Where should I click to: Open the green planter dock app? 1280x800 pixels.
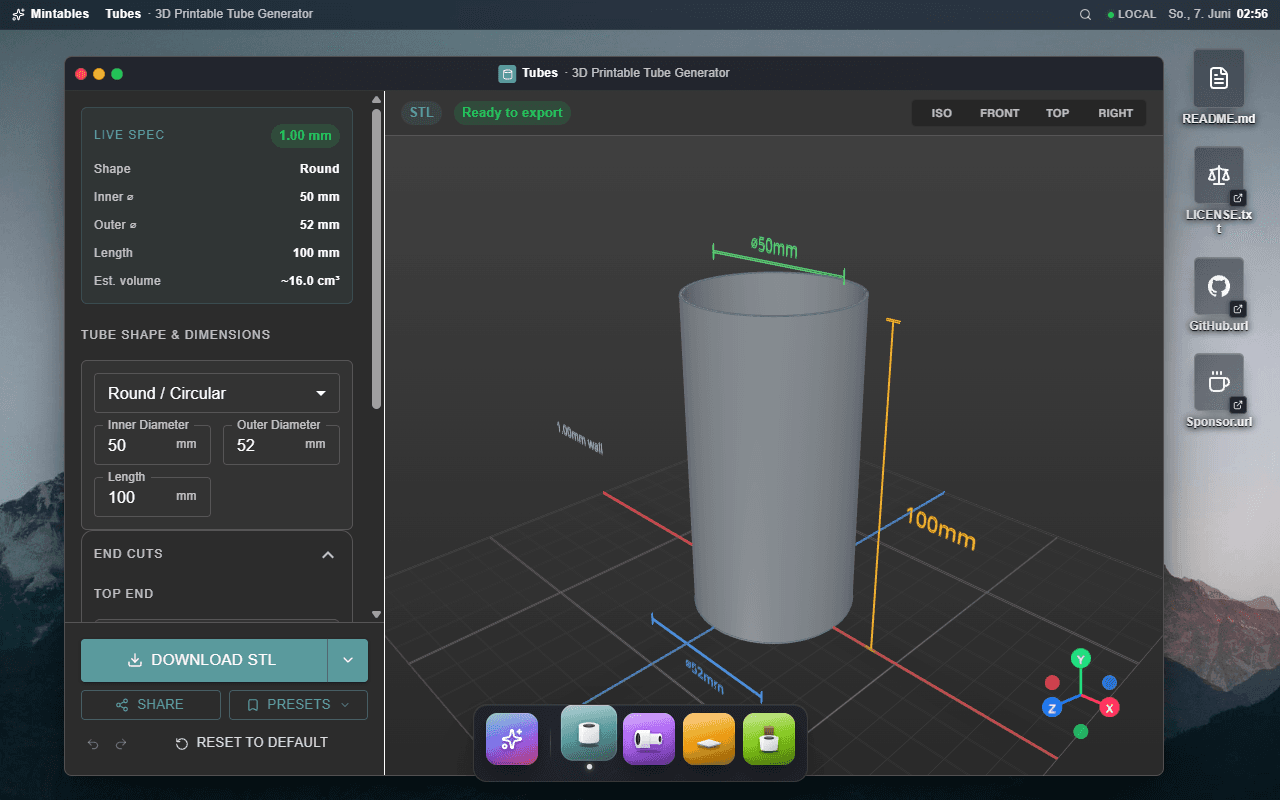point(769,739)
